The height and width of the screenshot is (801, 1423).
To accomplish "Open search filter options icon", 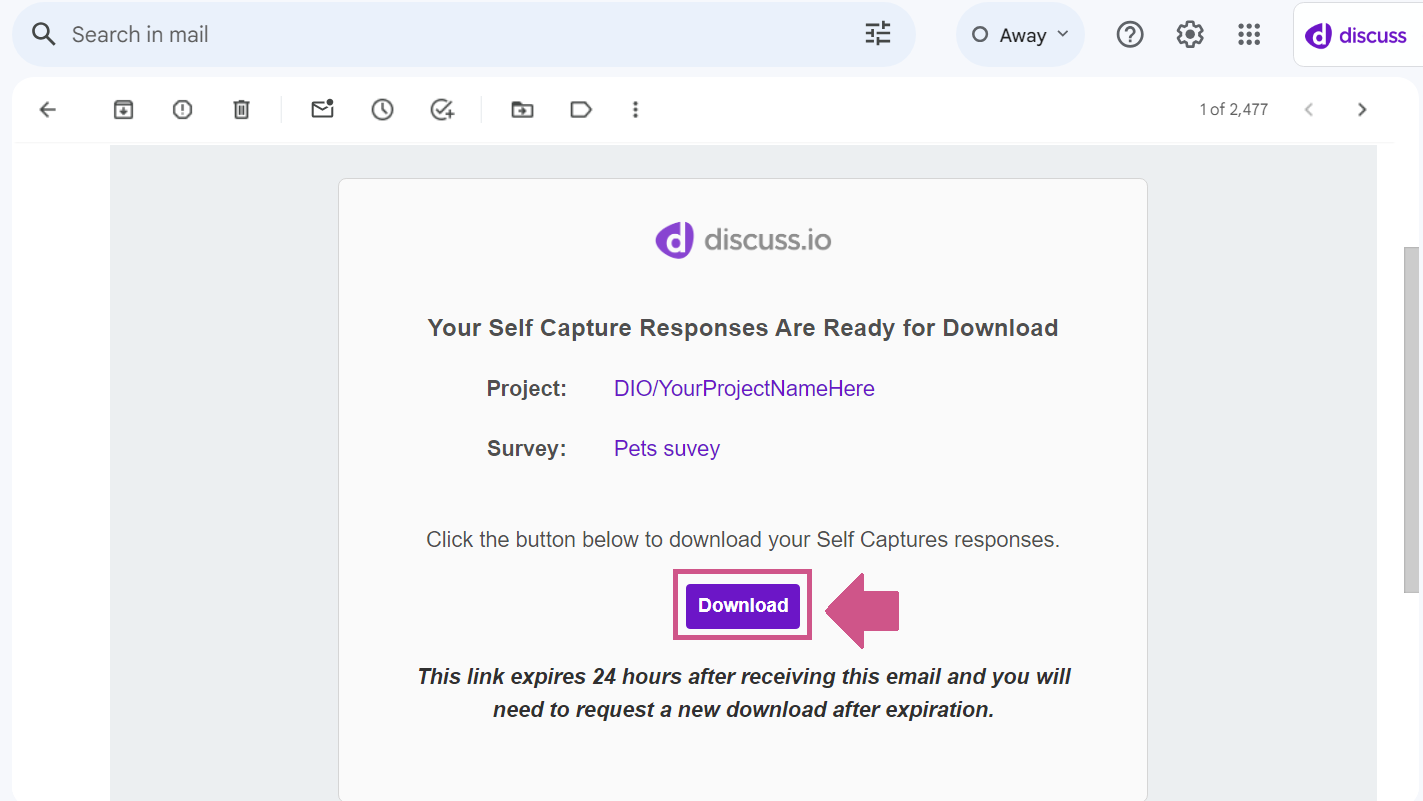I will pos(878,35).
